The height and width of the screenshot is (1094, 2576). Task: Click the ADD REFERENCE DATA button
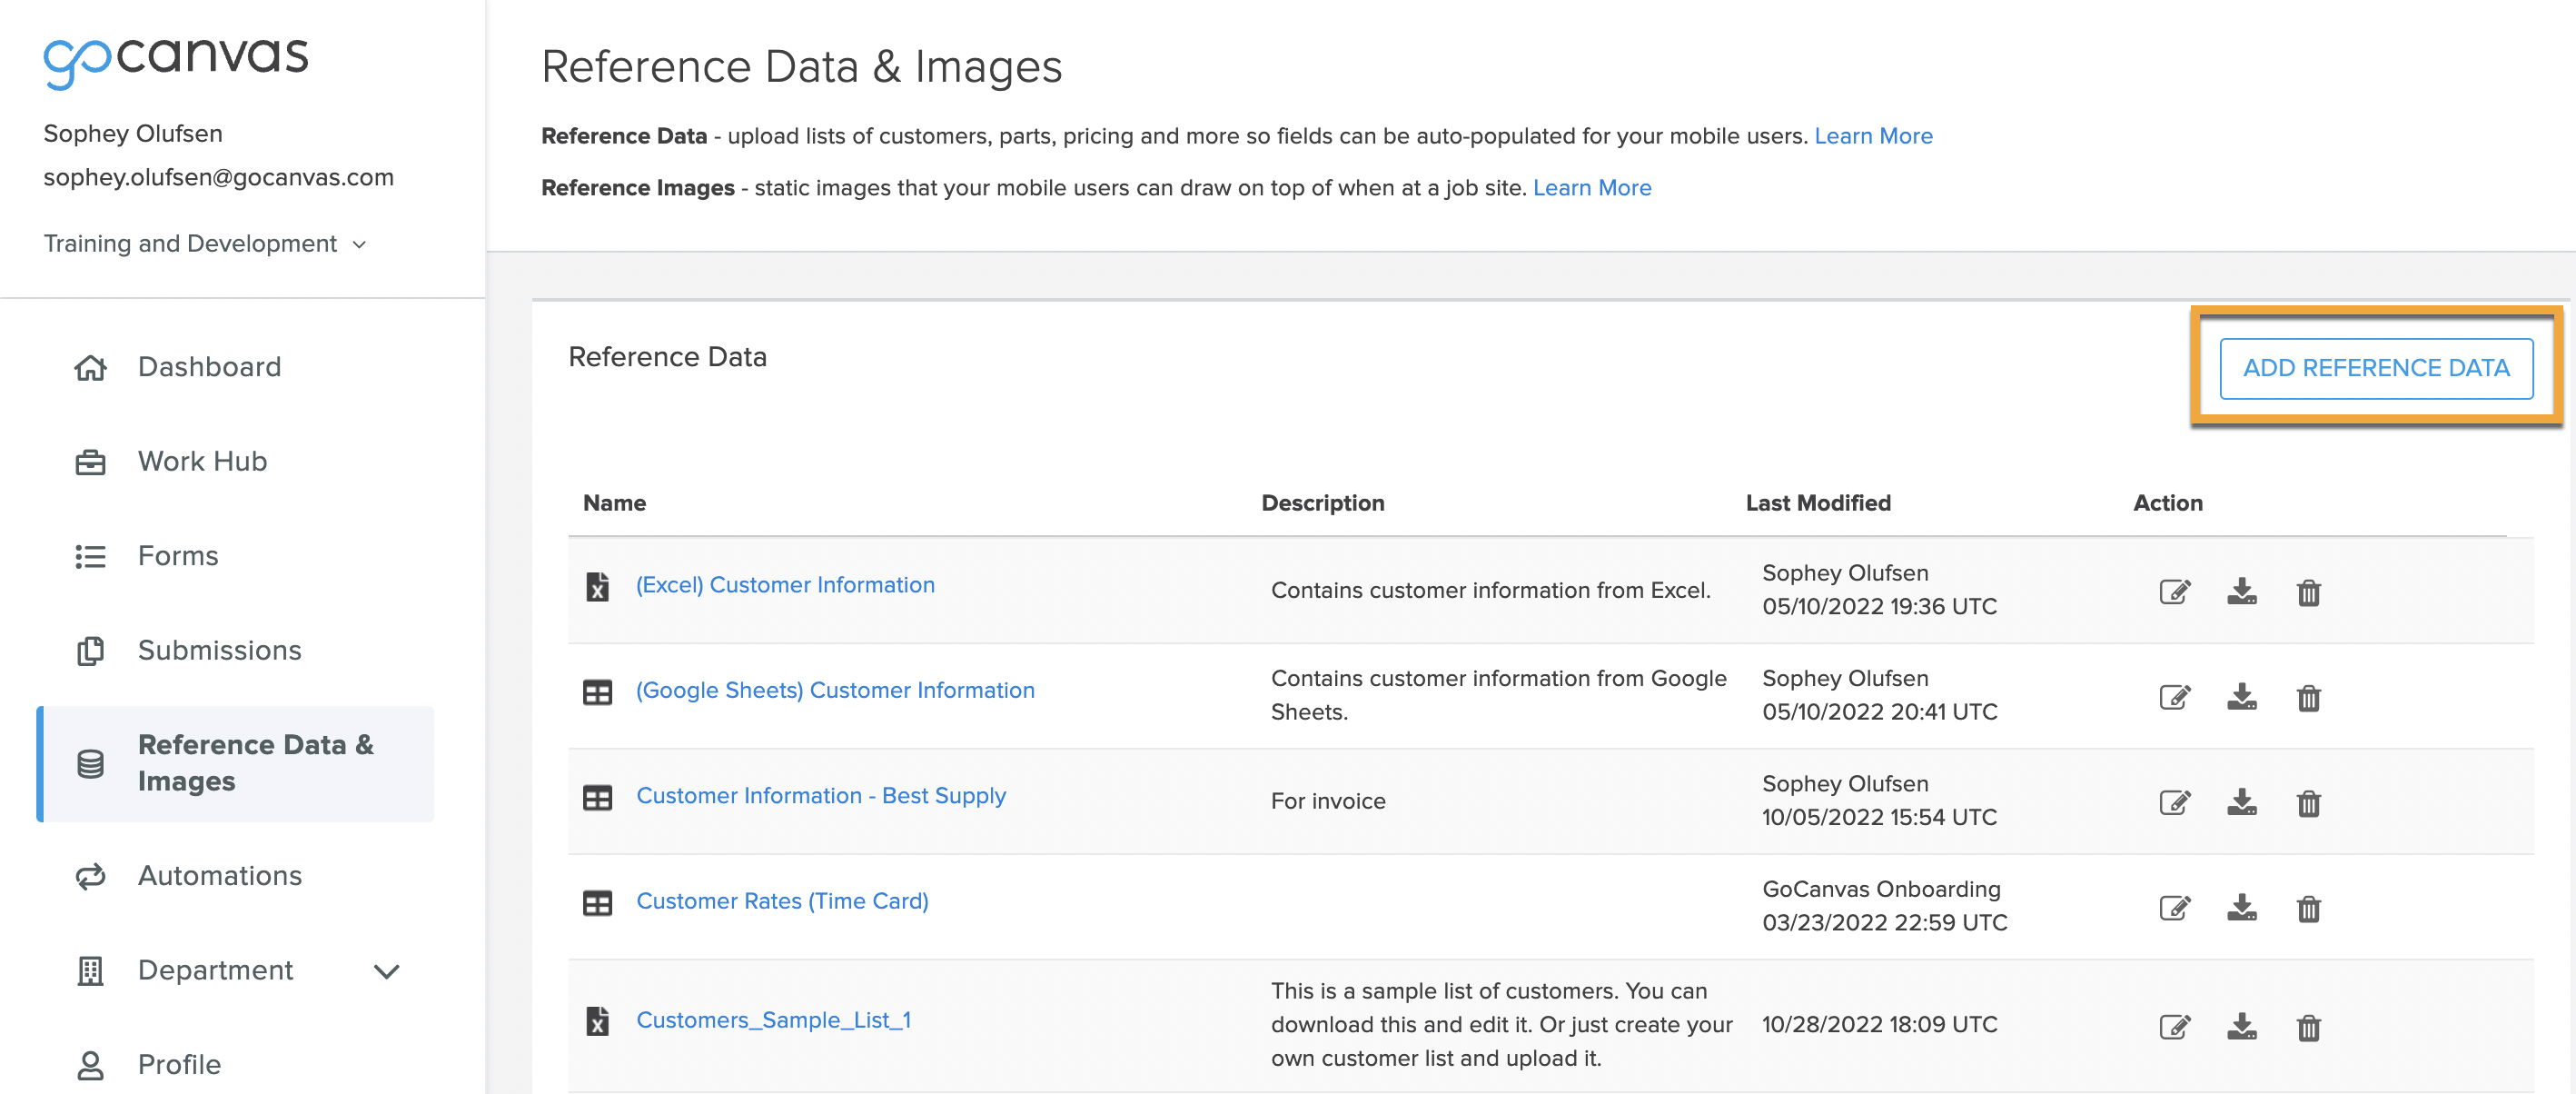click(2376, 368)
